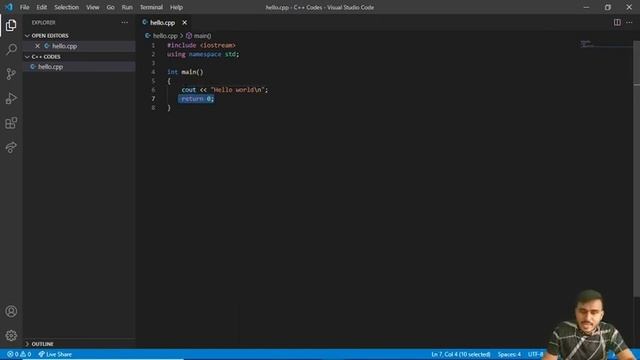Collapse the Open Editors section
This screenshot has width=640, height=360.
point(27,36)
